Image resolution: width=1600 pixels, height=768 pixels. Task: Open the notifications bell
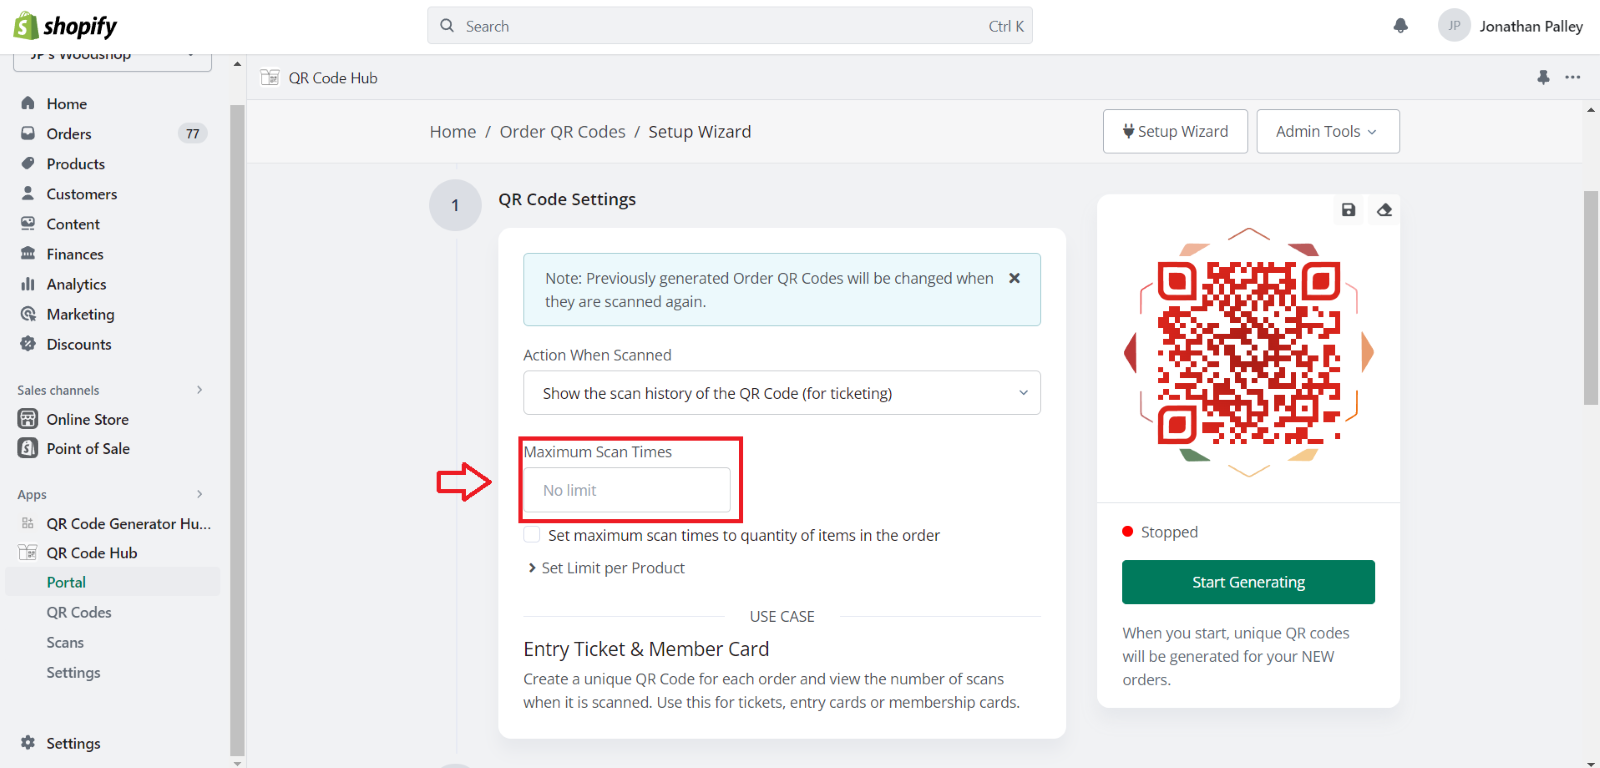pos(1401,26)
